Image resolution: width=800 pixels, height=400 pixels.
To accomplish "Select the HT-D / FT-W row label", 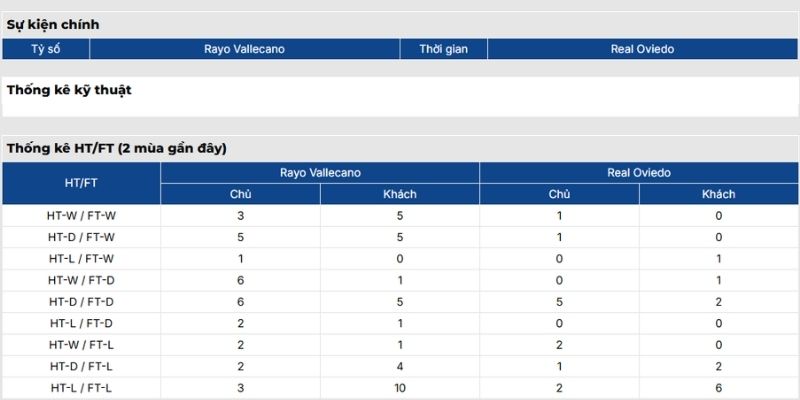I will click(x=81, y=237).
